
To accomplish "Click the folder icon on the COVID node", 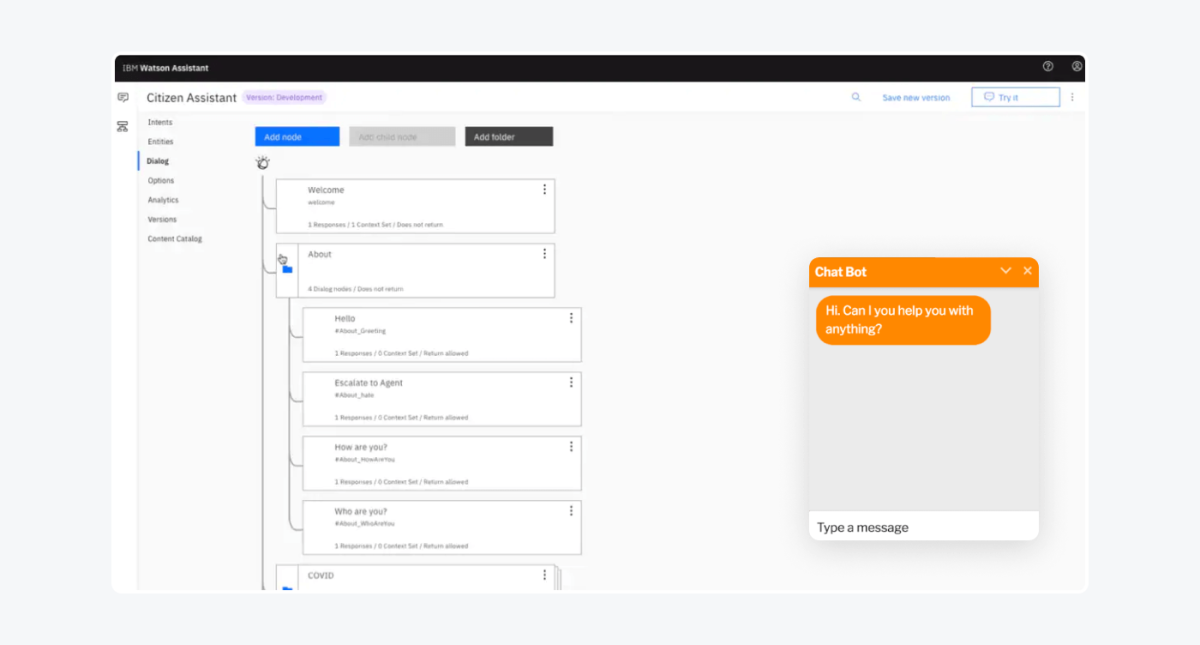I will coord(289,587).
